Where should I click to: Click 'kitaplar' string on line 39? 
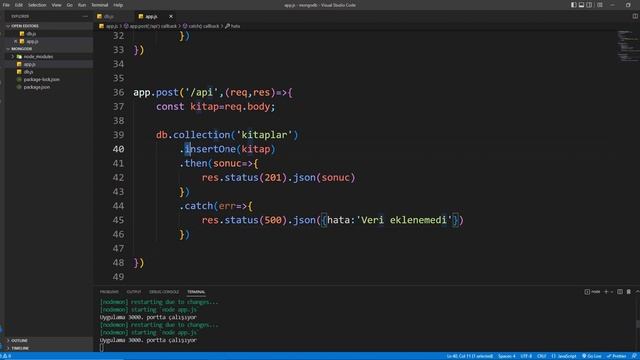[x=264, y=135]
